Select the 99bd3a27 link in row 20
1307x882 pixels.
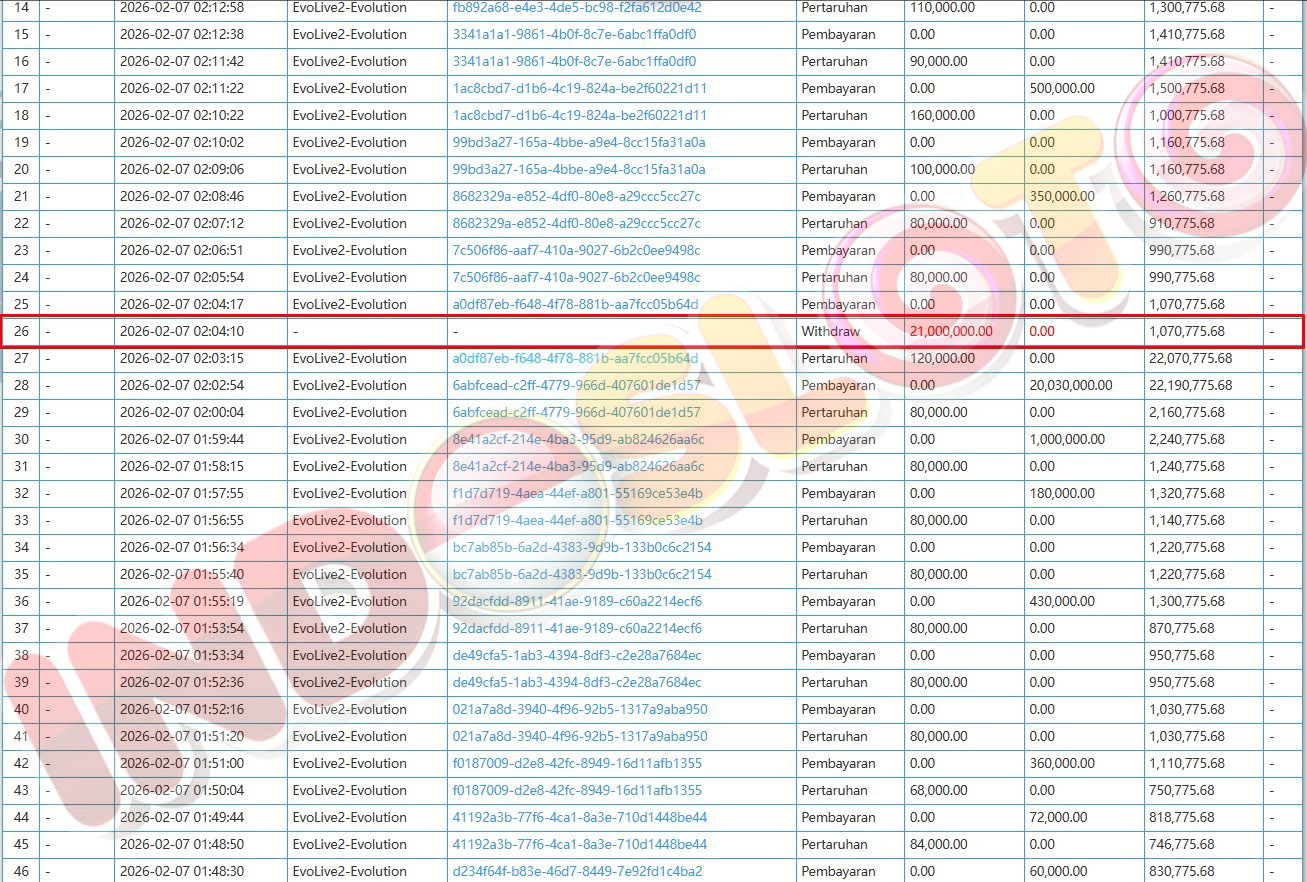click(x=578, y=169)
